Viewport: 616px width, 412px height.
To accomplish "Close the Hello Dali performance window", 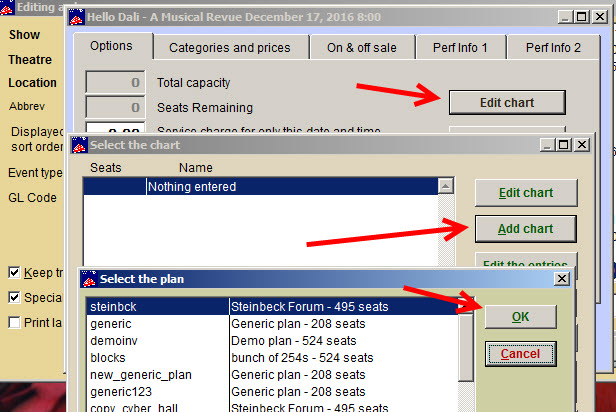I will (x=600, y=17).
